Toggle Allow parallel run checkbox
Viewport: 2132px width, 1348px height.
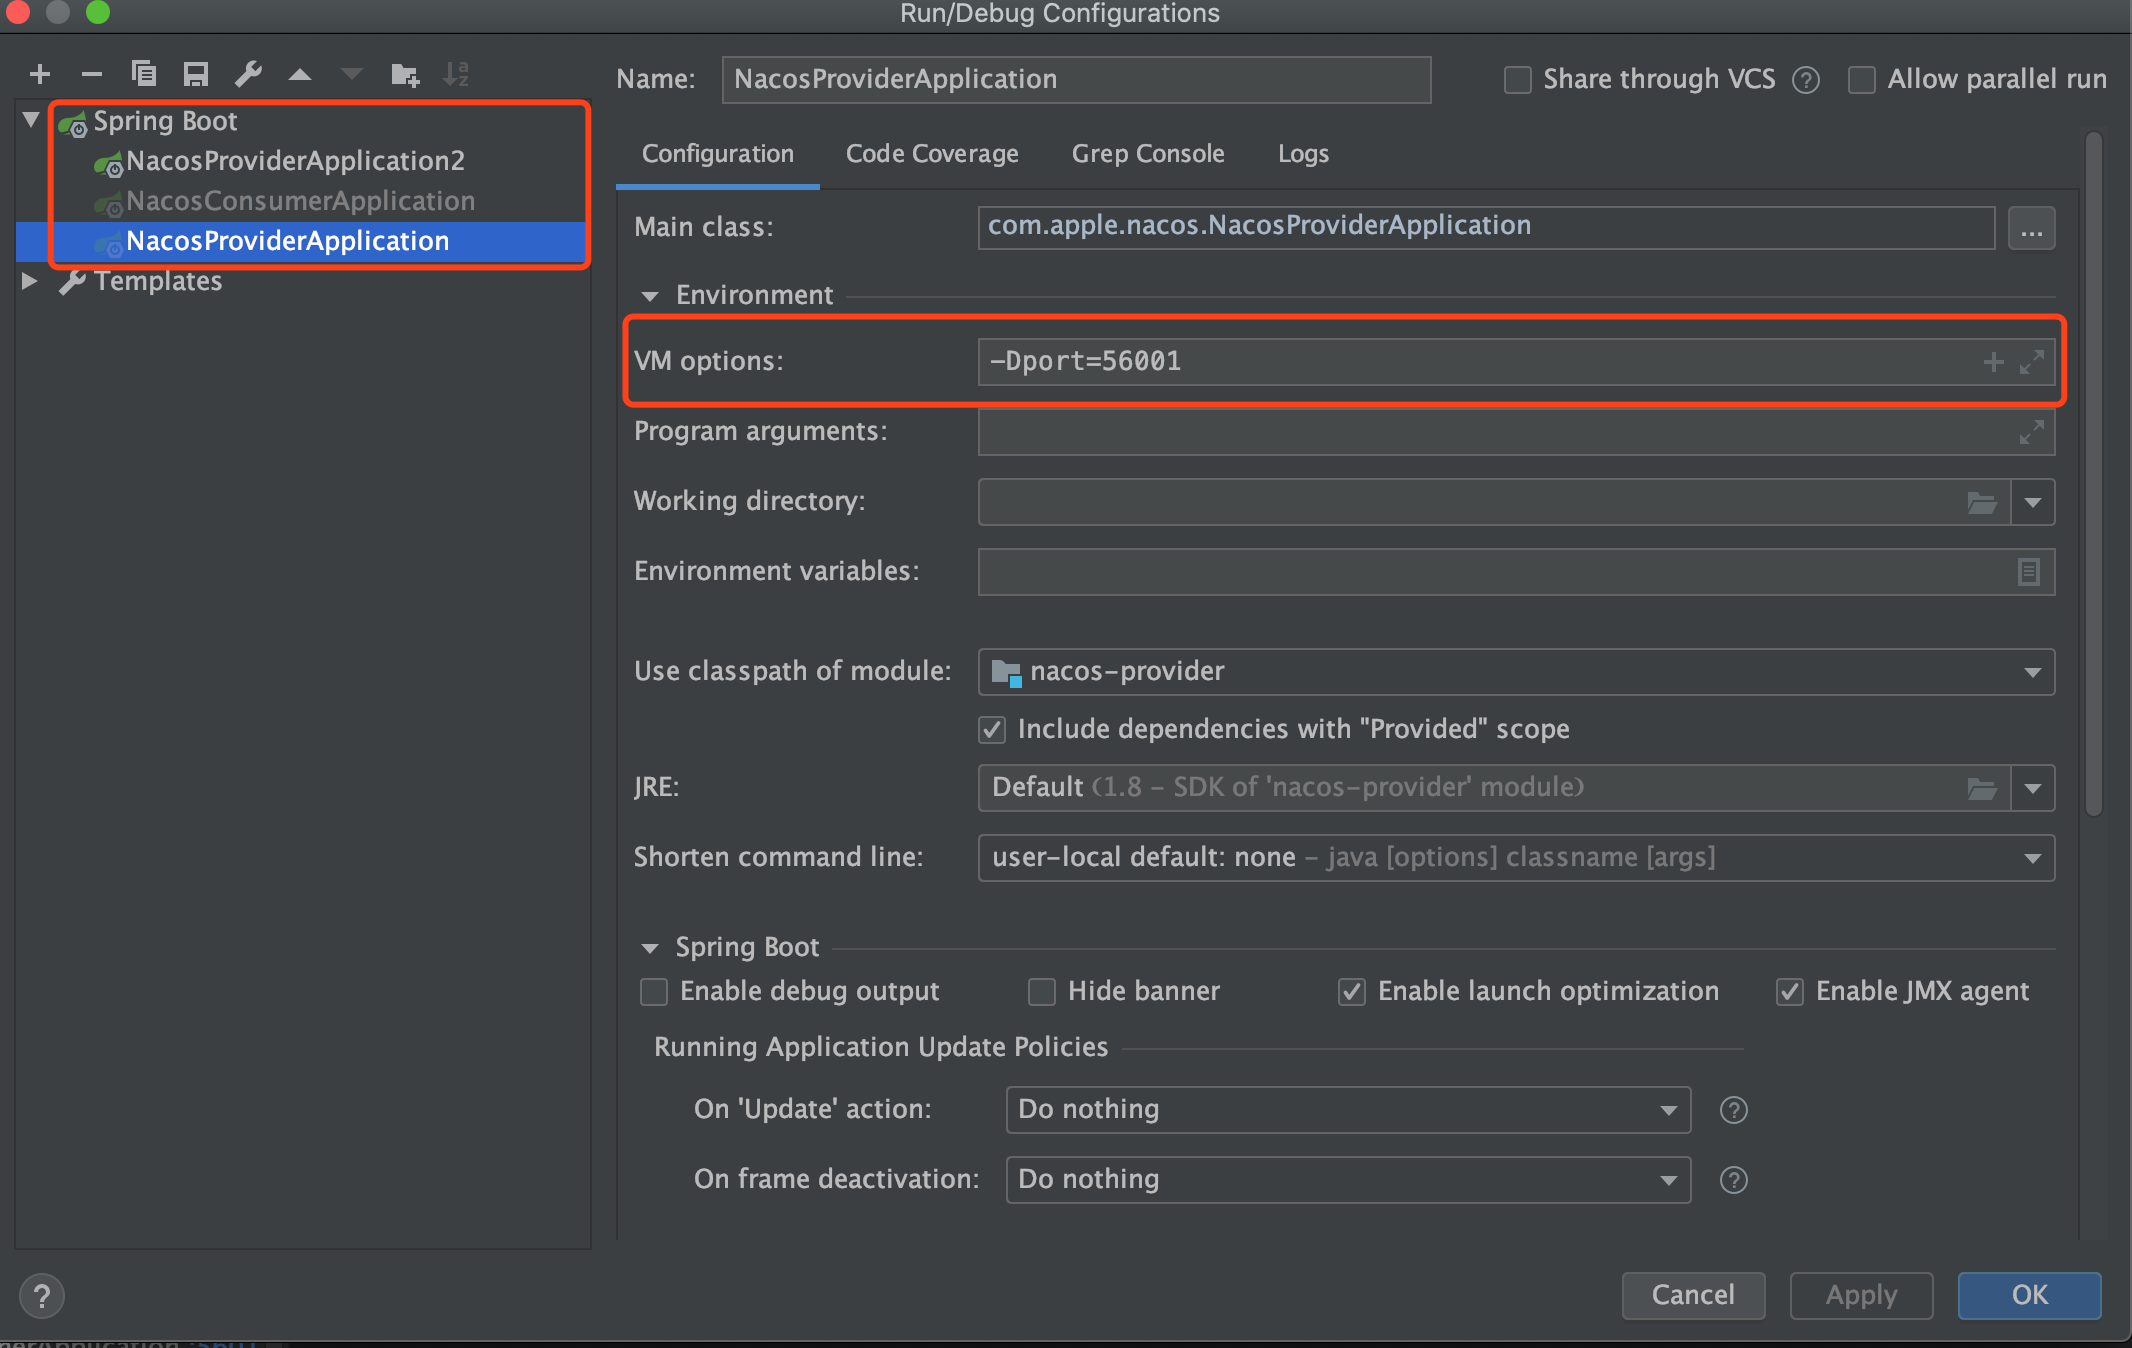[1861, 80]
